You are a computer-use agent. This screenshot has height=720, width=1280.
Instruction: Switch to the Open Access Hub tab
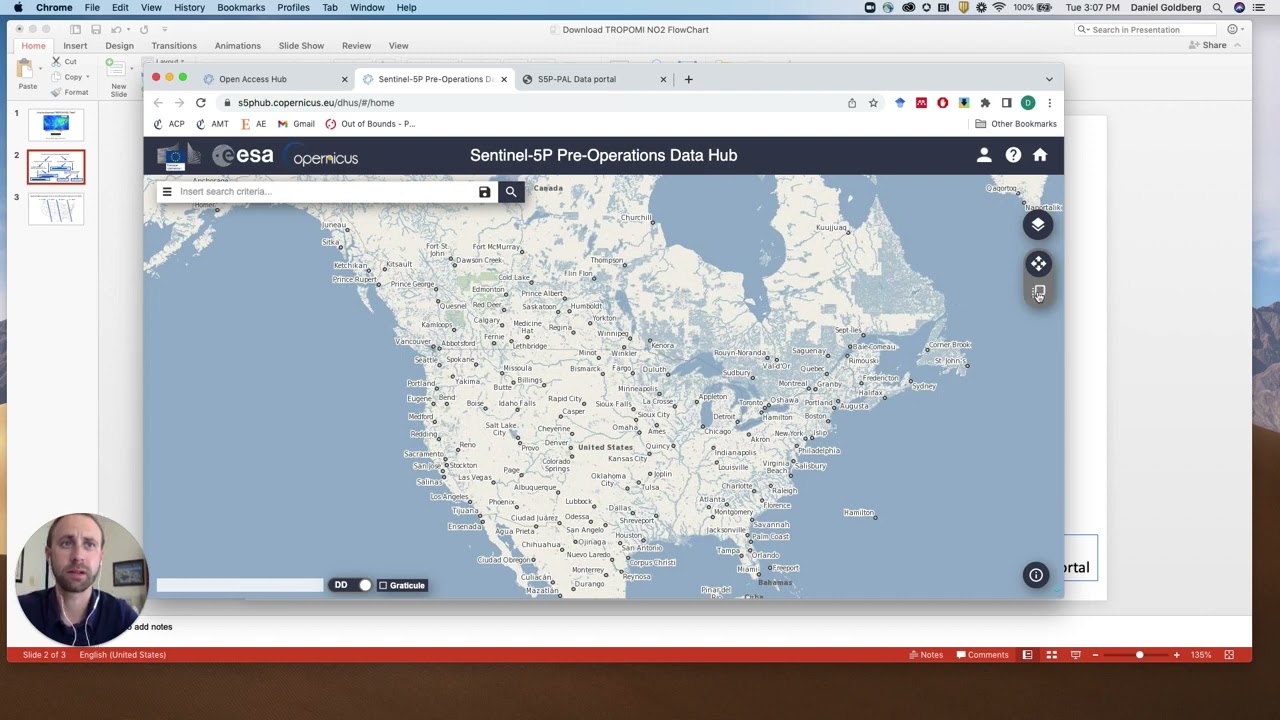point(252,79)
